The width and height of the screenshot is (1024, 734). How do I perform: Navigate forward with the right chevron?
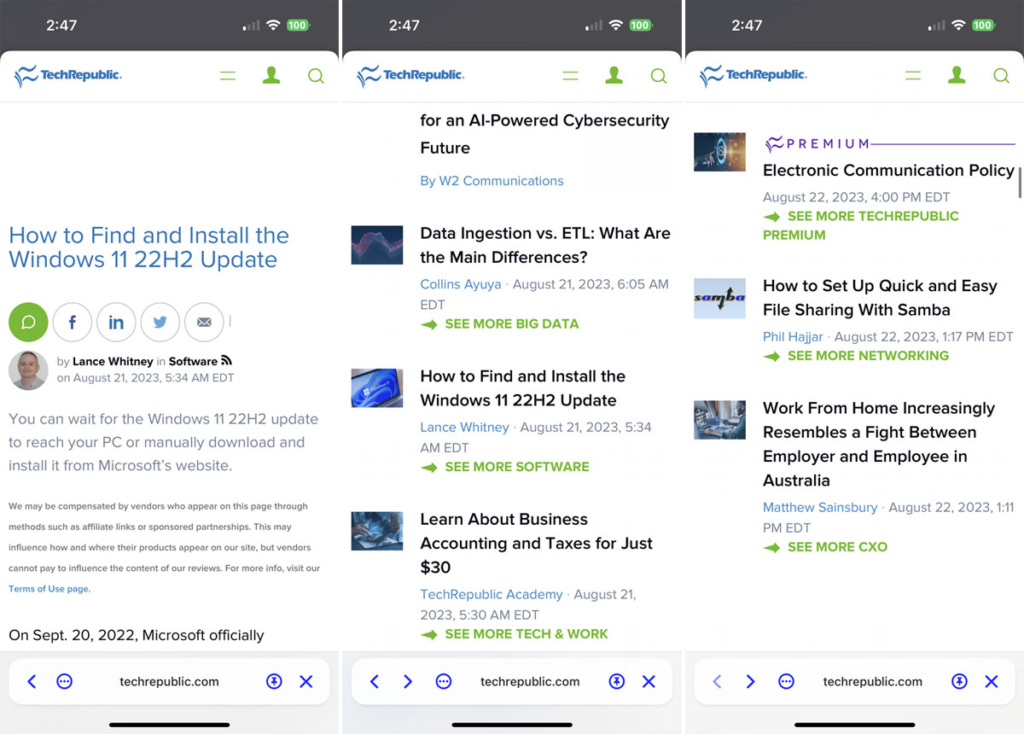[408, 681]
